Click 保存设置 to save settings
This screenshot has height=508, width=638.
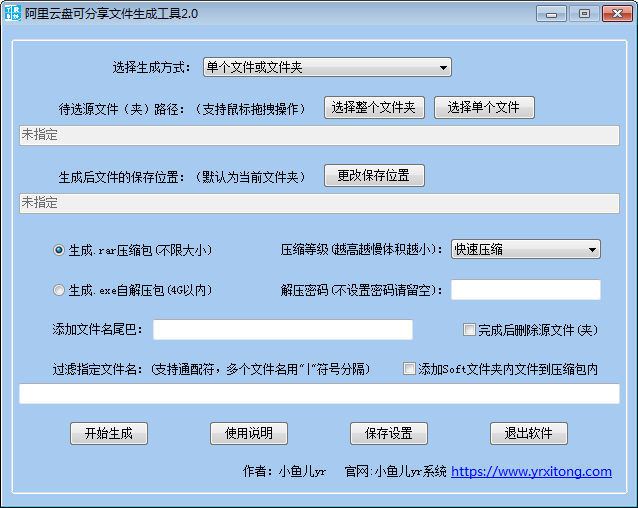pyautogui.click(x=389, y=433)
